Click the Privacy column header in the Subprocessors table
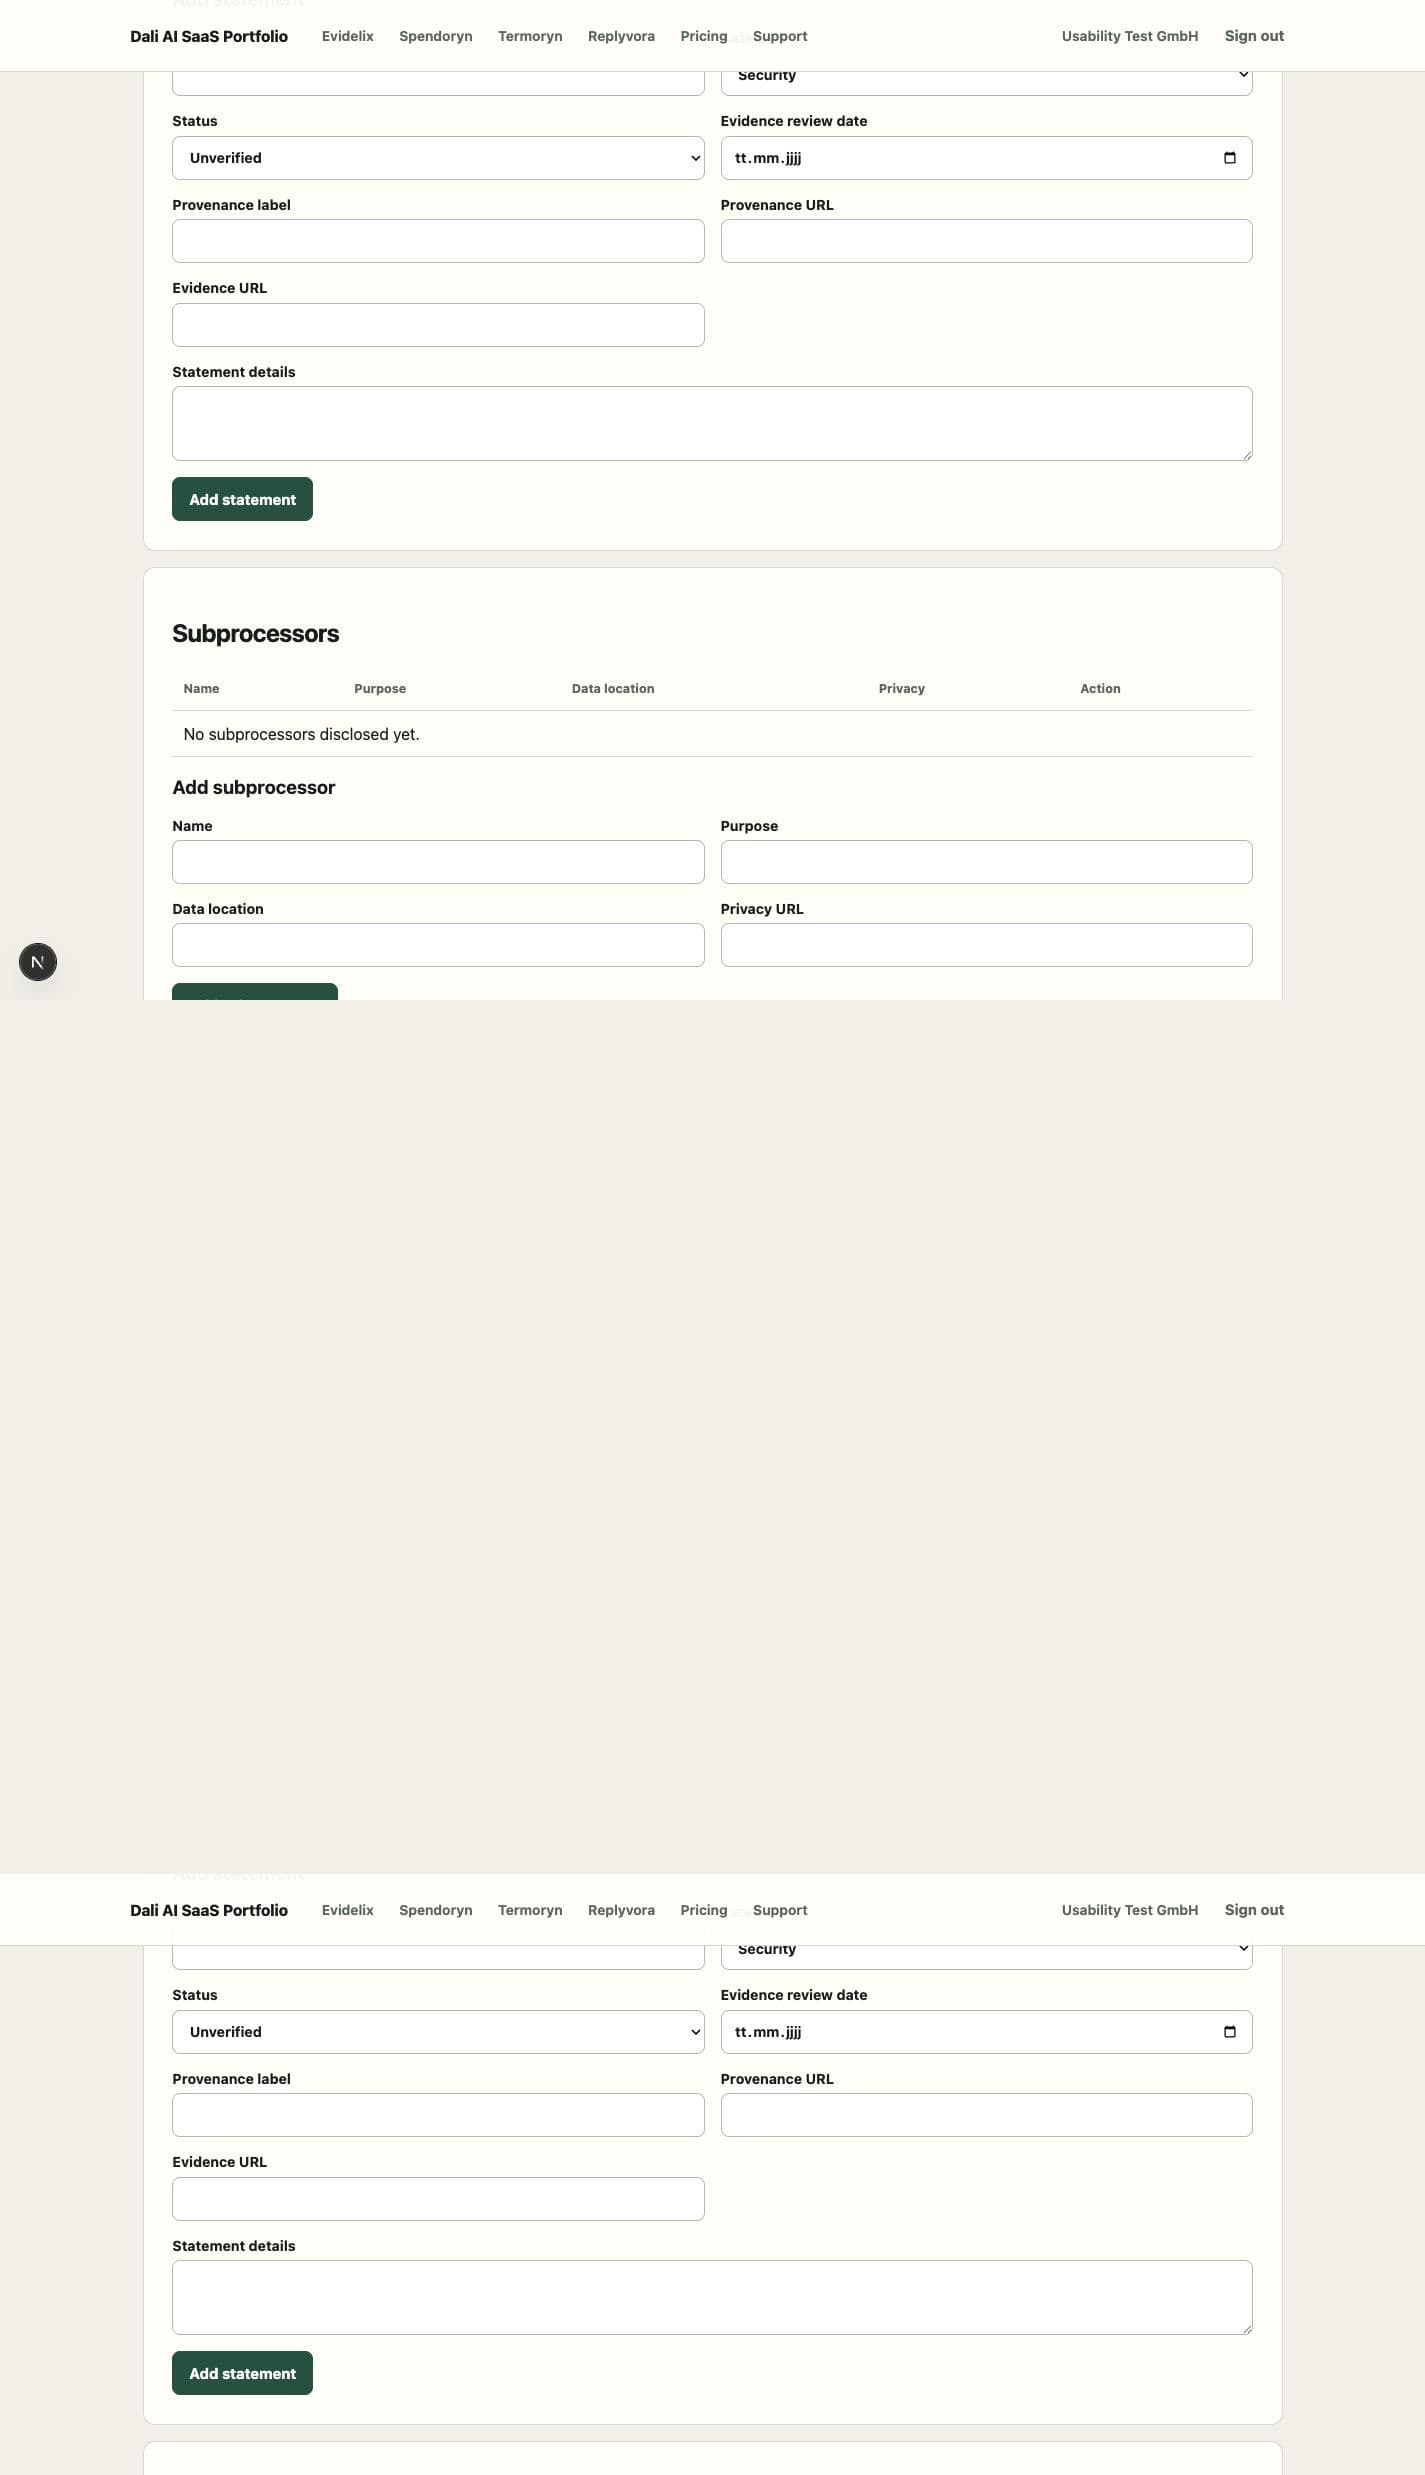Viewport: 1425px width, 2475px height. click(x=901, y=688)
